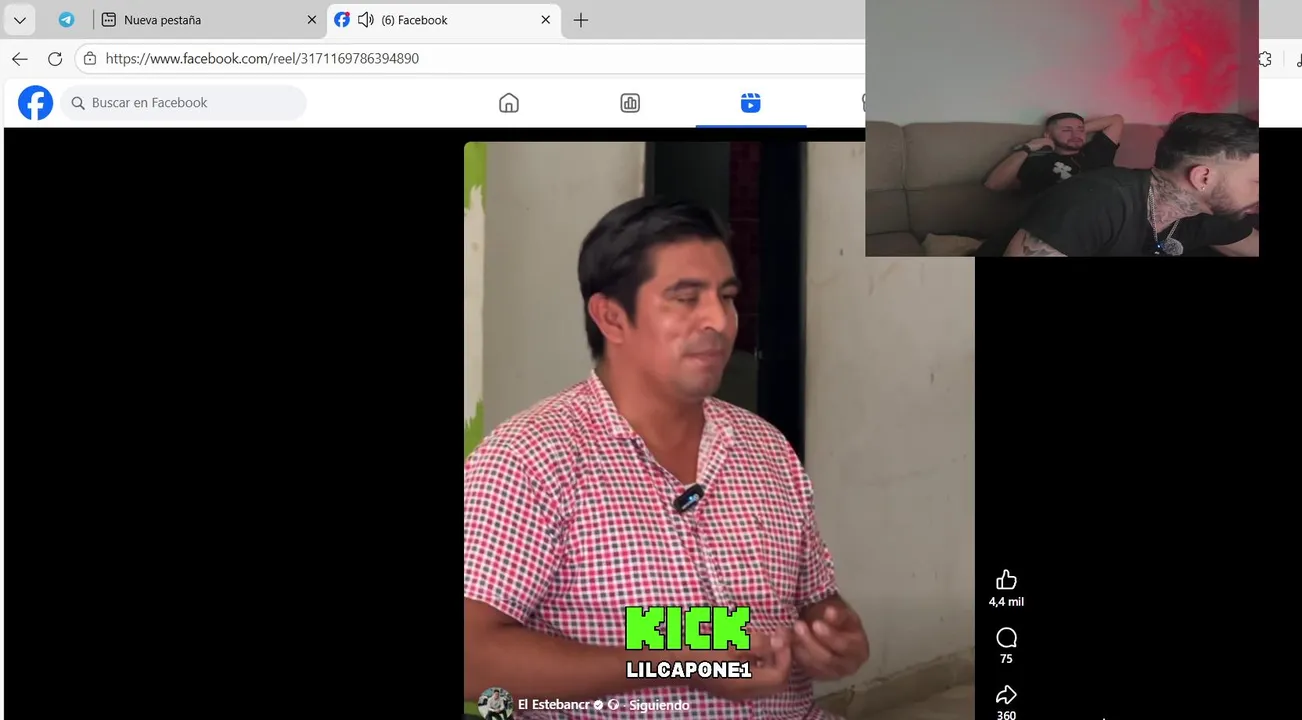
Task: Click the Siguiendo following button
Action: [659, 705]
